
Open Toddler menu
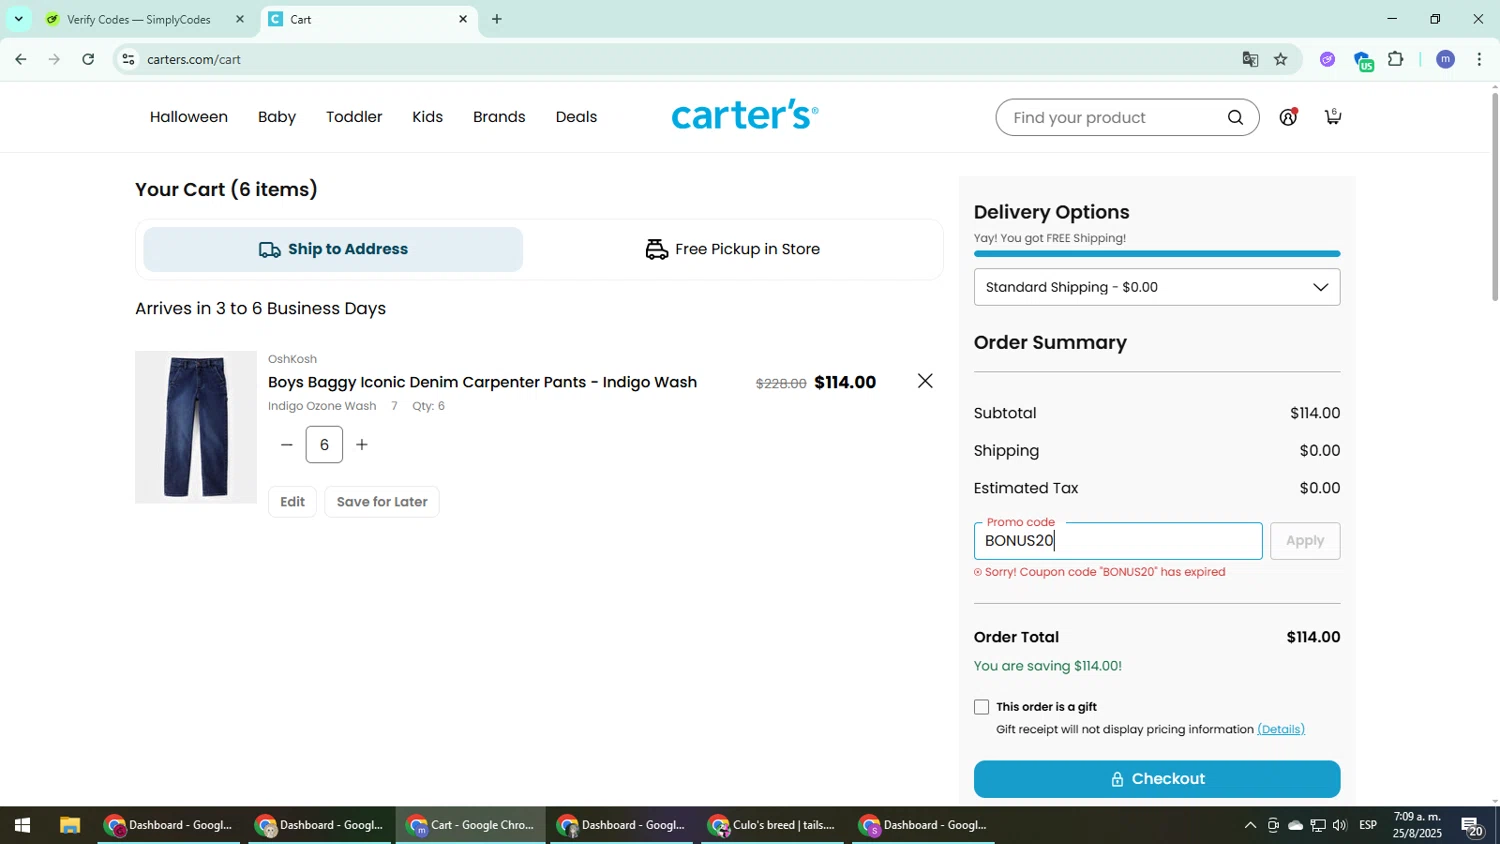pyautogui.click(x=354, y=117)
